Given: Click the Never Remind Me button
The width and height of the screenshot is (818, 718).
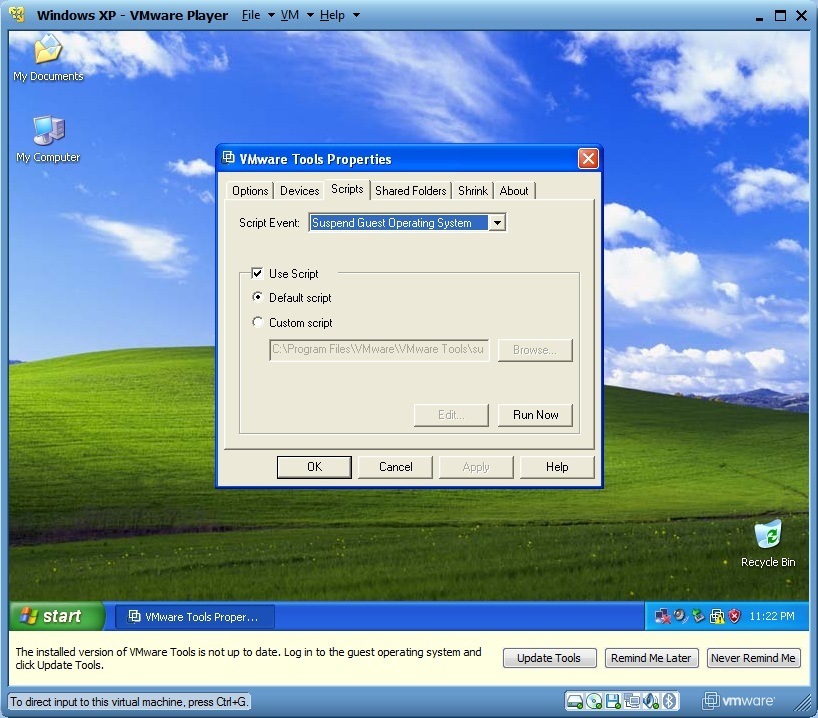Looking at the screenshot, I should [753, 658].
